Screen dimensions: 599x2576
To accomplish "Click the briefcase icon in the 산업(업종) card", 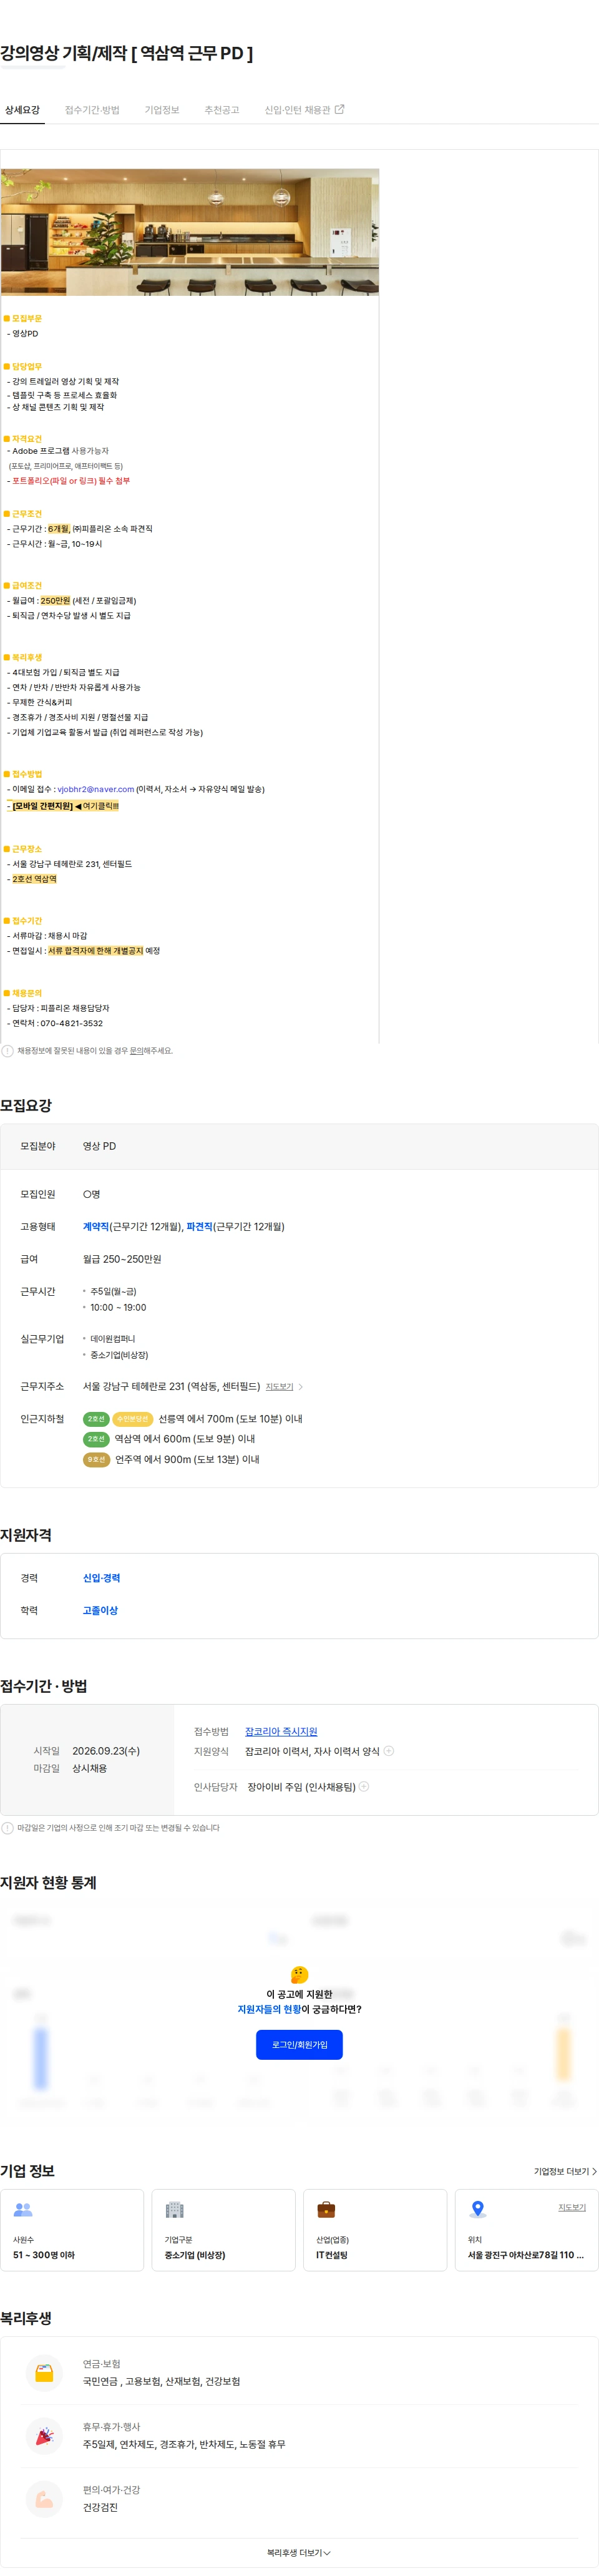I will pyautogui.click(x=326, y=2209).
